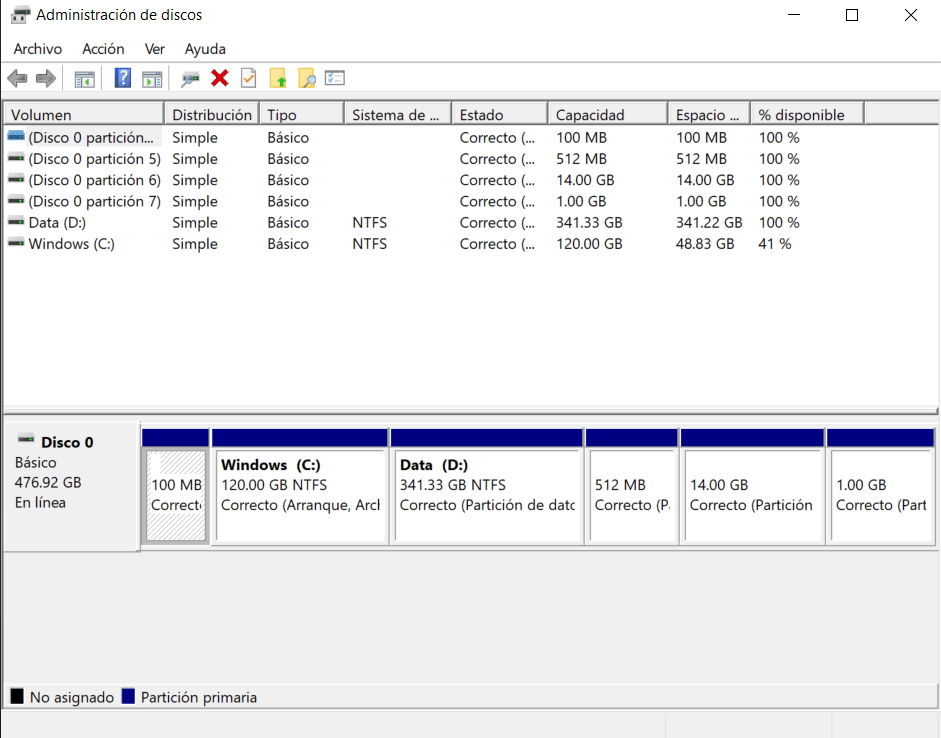Sort by the Capacidad column header

point(608,115)
